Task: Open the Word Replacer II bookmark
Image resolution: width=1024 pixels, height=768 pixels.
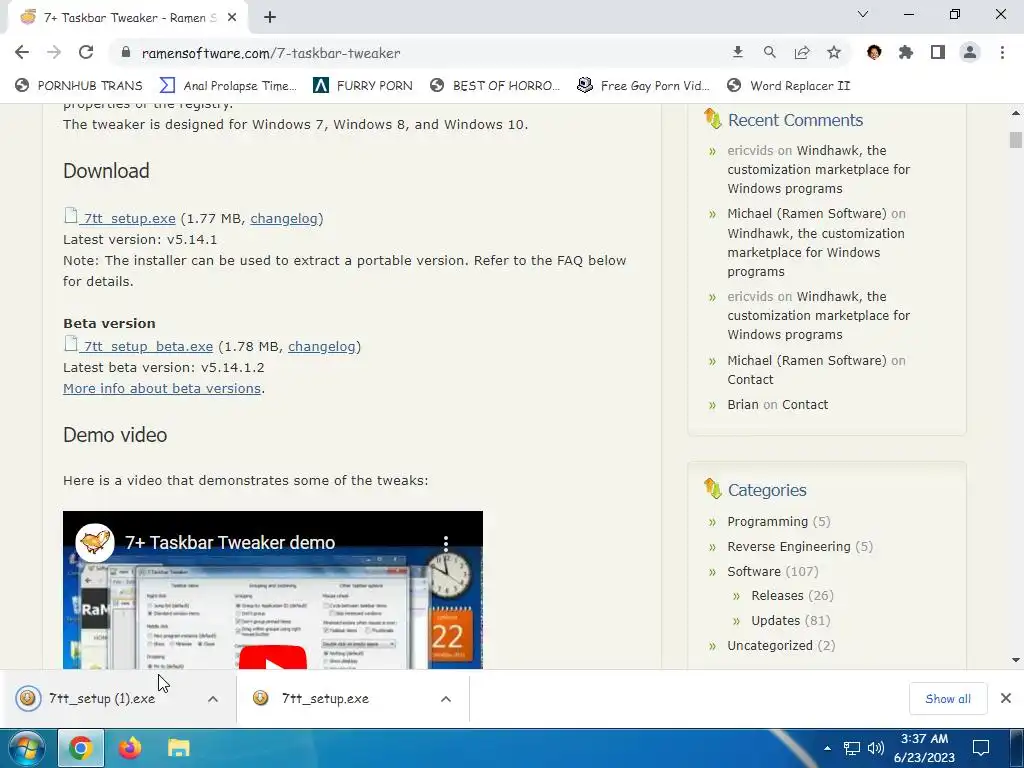Action: pyautogui.click(x=788, y=86)
